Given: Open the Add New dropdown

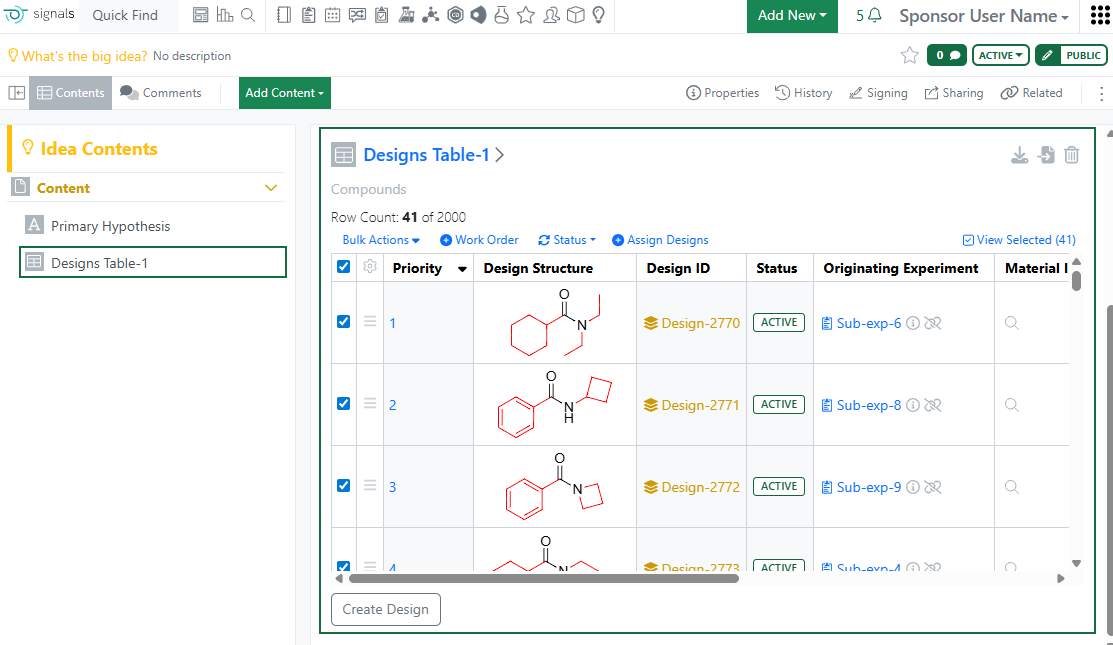Looking at the screenshot, I should (x=792, y=16).
